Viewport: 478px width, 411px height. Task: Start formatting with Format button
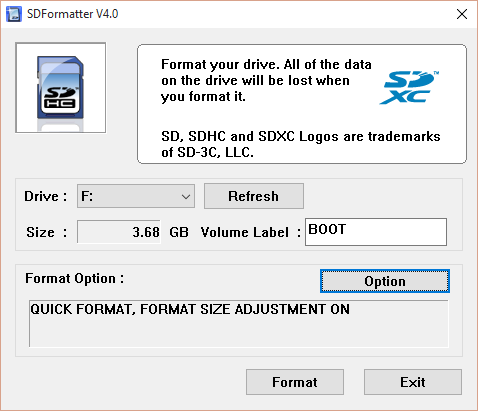tap(295, 382)
